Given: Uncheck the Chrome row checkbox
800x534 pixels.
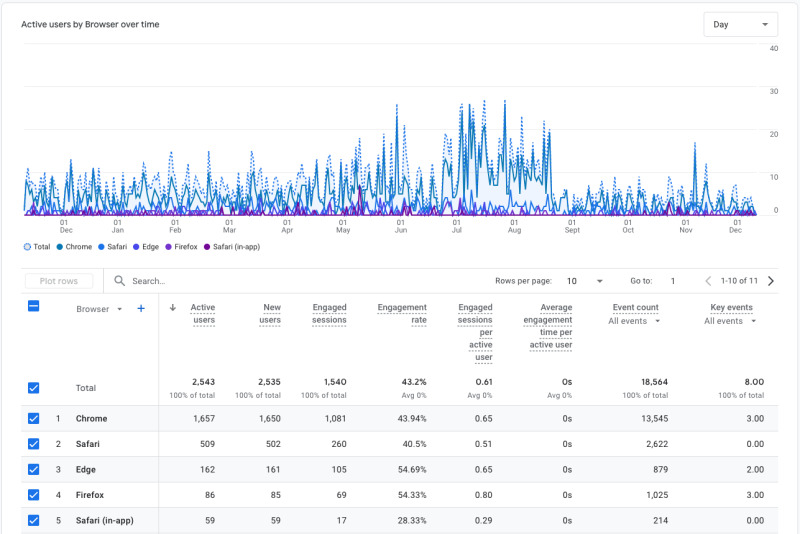Looking at the screenshot, I should click(x=34, y=419).
